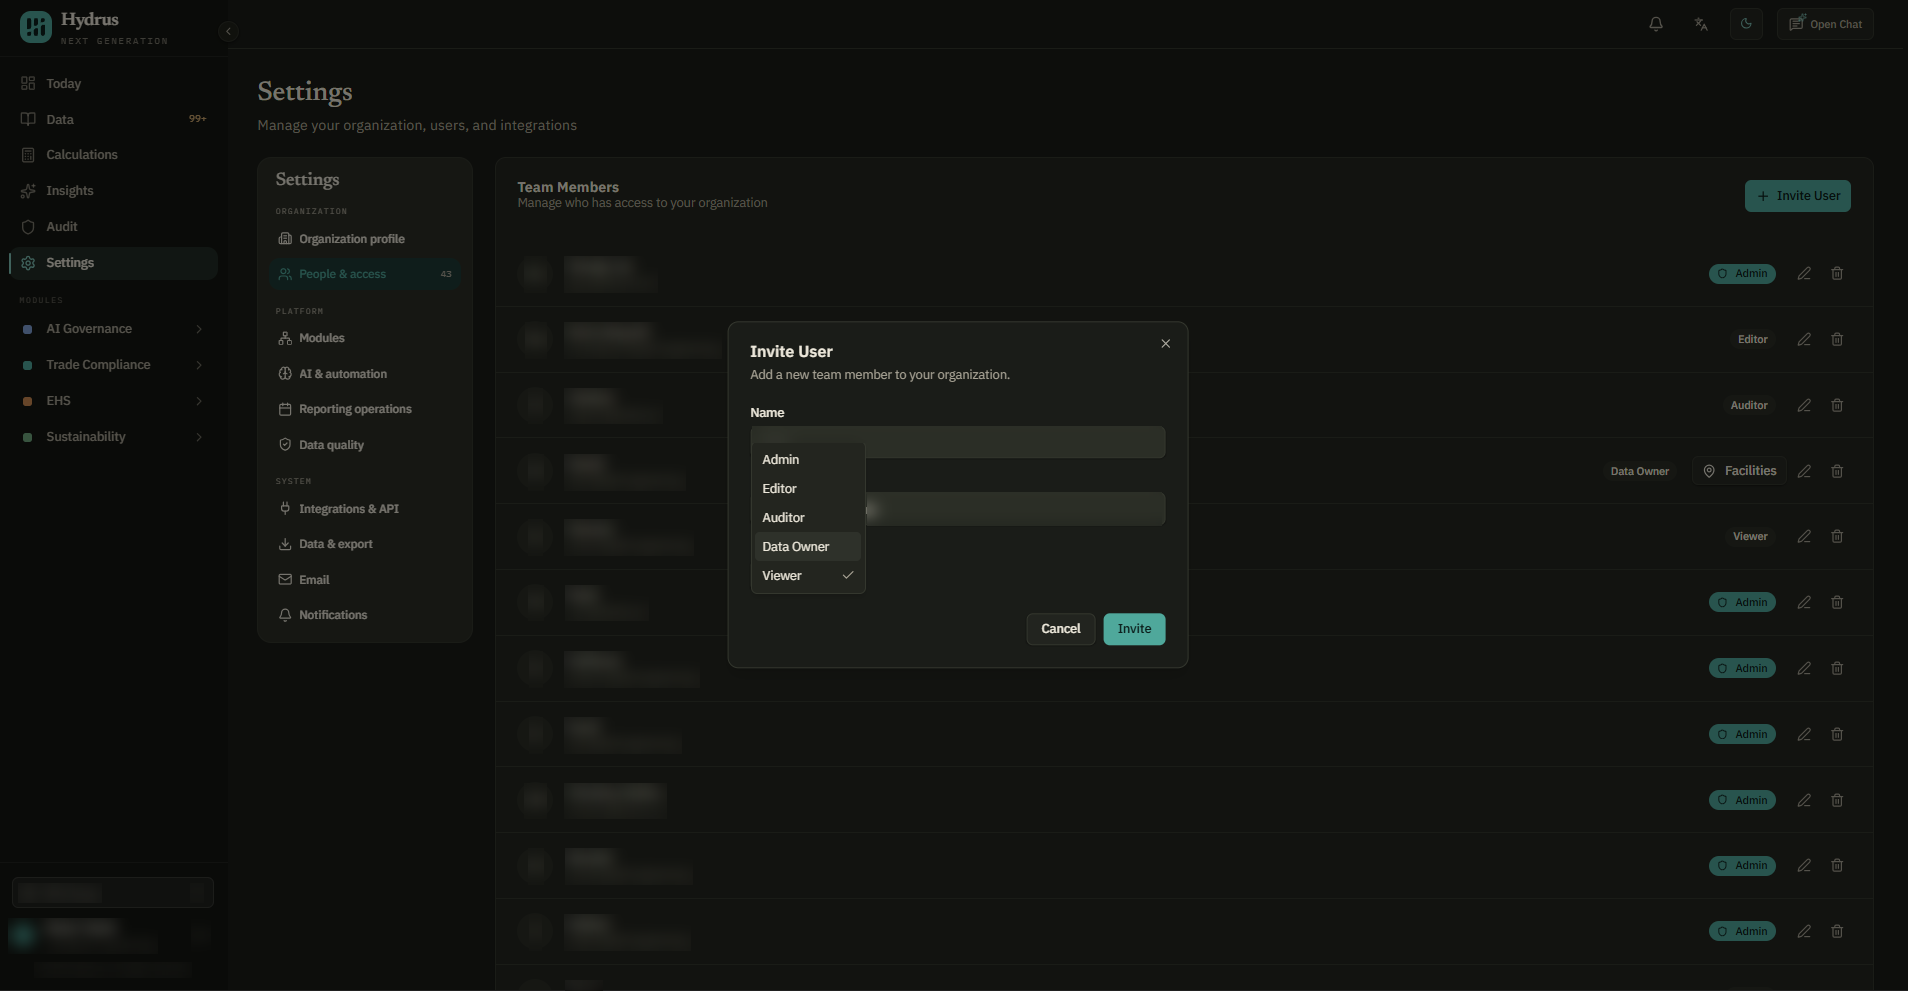
Task: Open Insights in the sidebar
Action: (113, 191)
